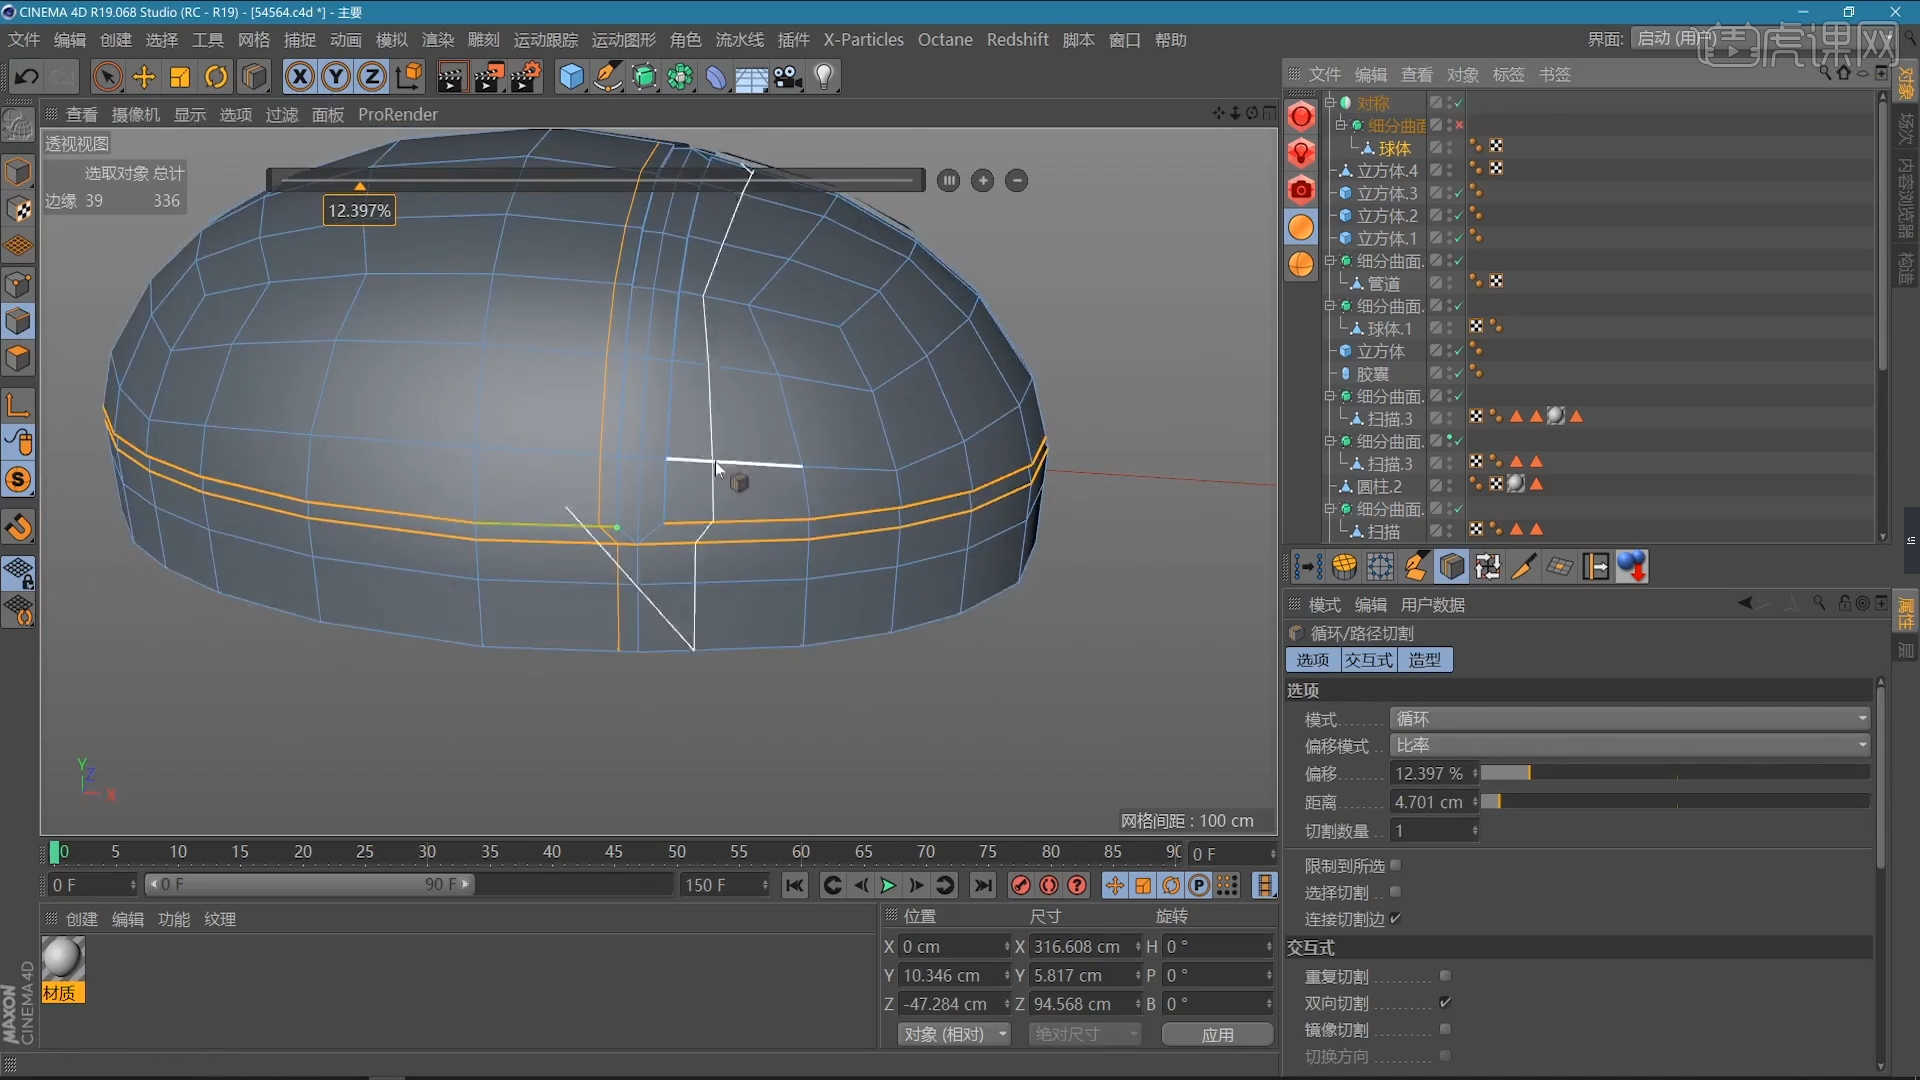Select the Move tool in toolbar
This screenshot has height=1080, width=1920.
[144, 77]
